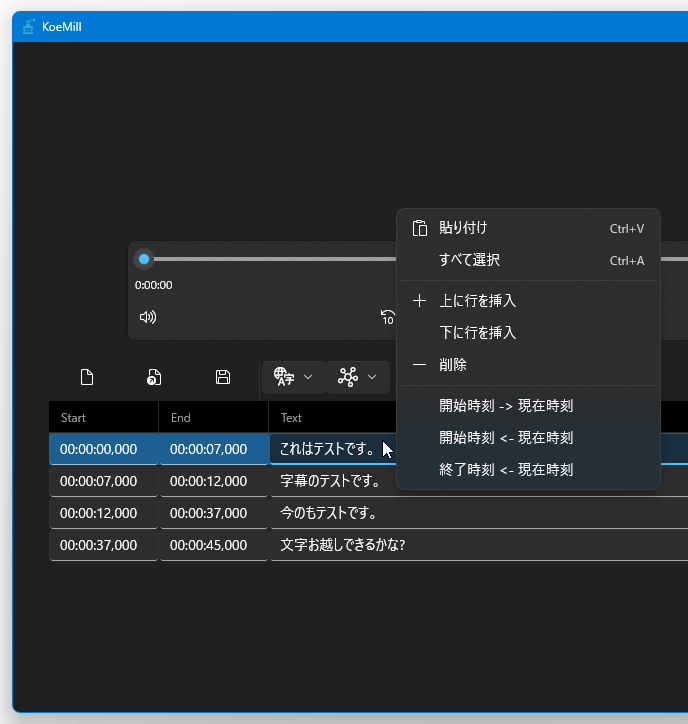The image size is (688, 724).
Task: Mute audio with the volume icon
Action: [148, 317]
